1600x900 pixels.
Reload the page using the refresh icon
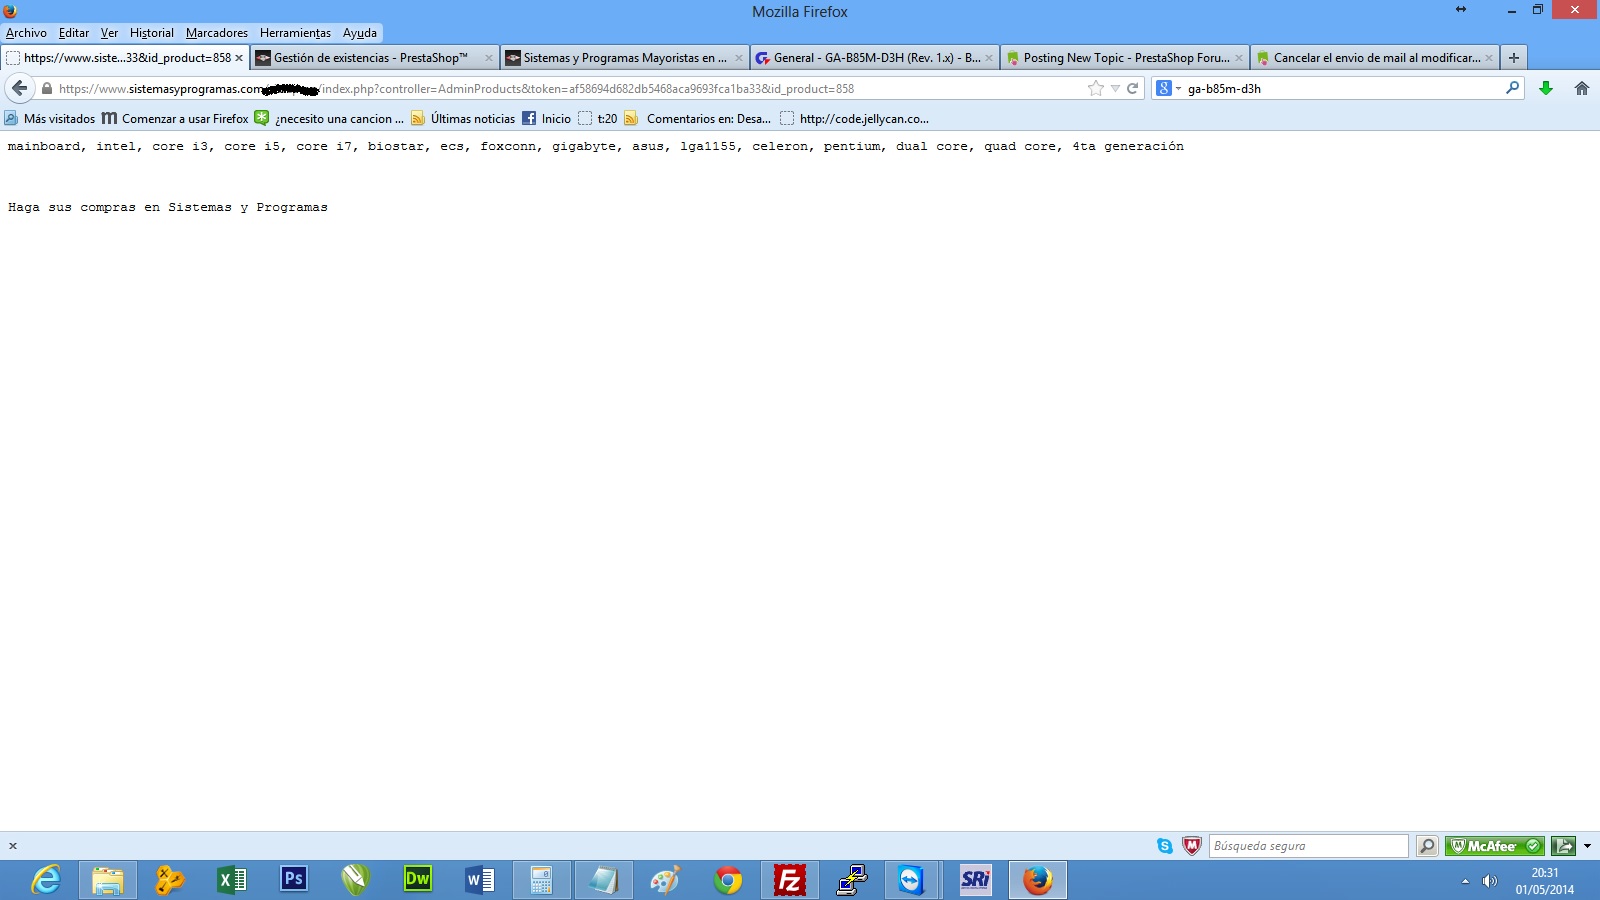point(1133,88)
